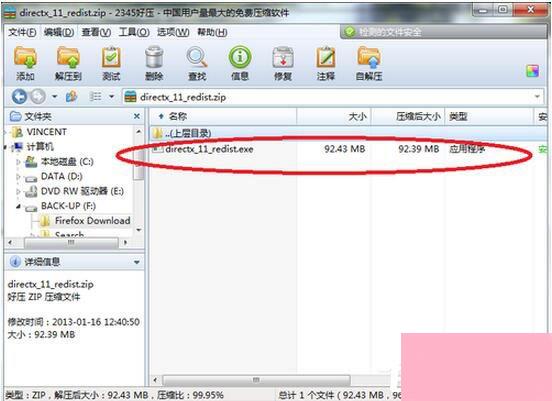This screenshot has height=401, width=552.
Task: Click the 测试 (Test) toolbar icon
Action: pyautogui.click(x=111, y=64)
